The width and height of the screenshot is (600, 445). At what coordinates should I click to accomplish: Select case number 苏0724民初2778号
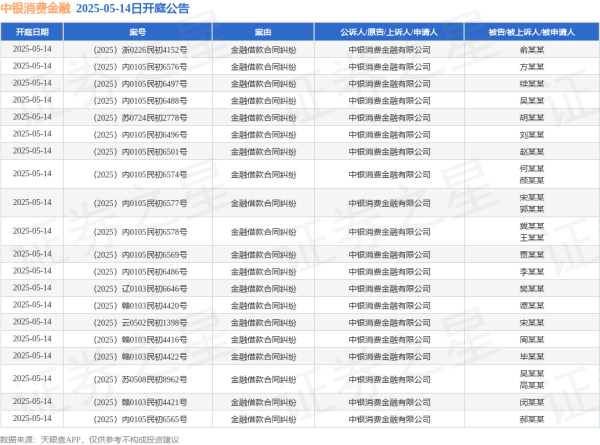click(155, 118)
